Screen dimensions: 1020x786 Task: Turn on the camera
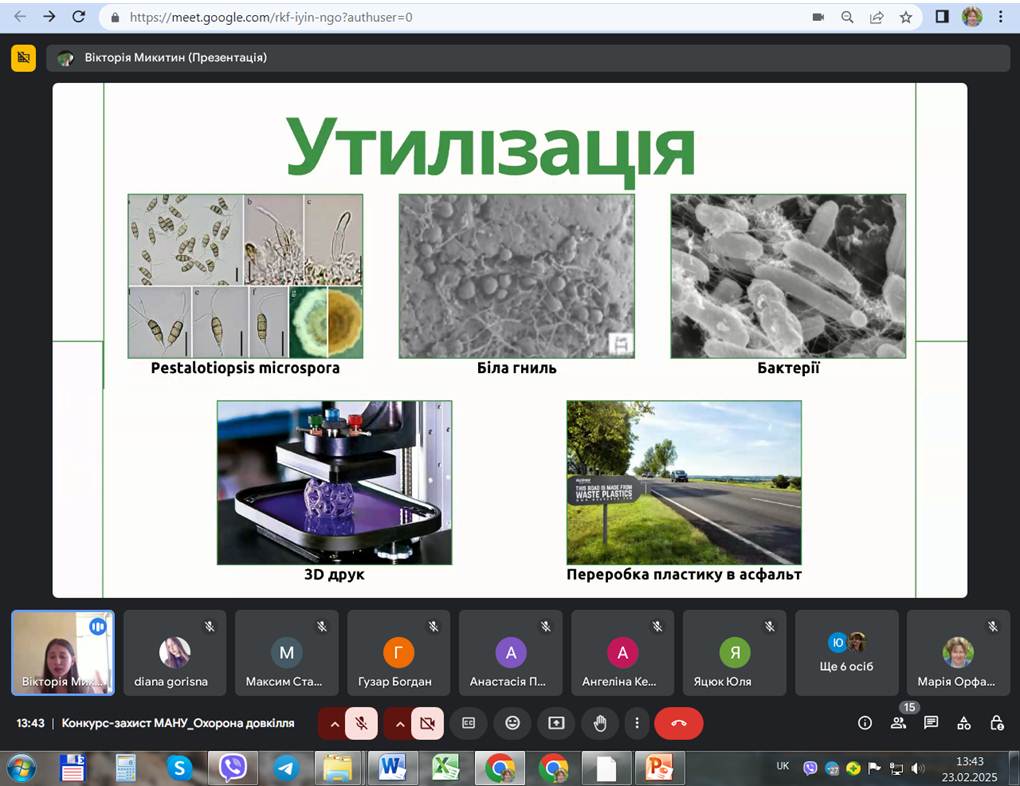(428, 723)
